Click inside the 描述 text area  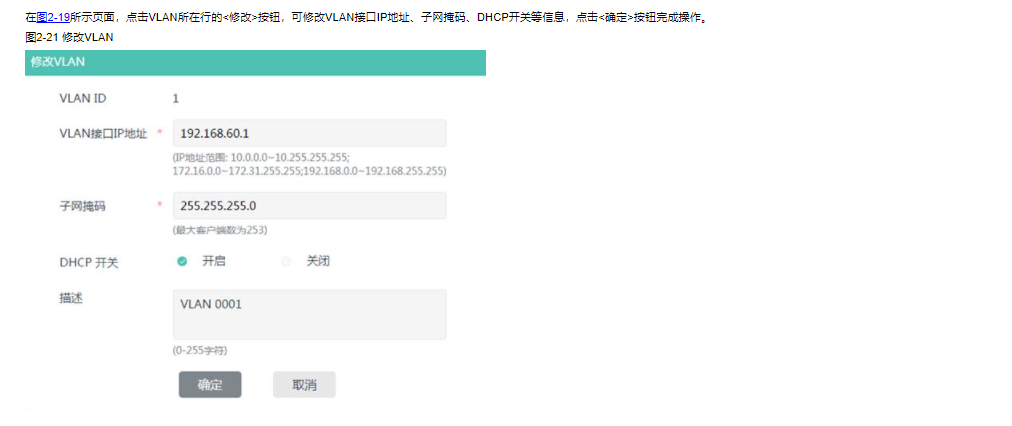tap(309, 314)
